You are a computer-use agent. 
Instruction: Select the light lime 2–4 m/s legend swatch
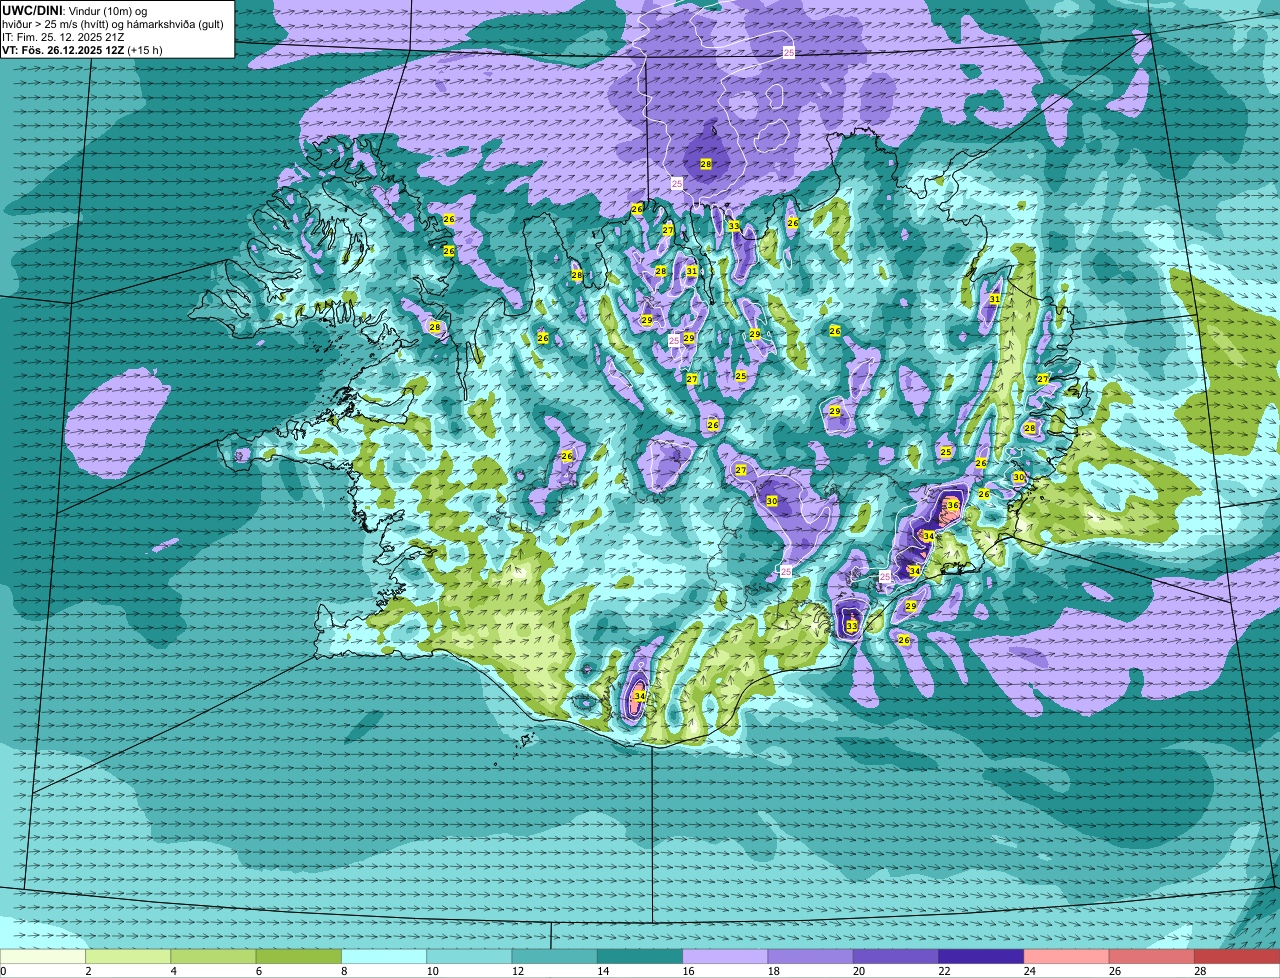(x=128, y=956)
